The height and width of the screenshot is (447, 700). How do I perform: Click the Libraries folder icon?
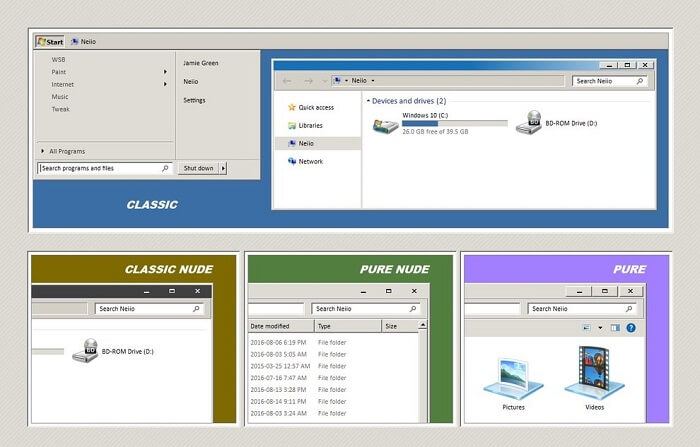tap(292, 125)
